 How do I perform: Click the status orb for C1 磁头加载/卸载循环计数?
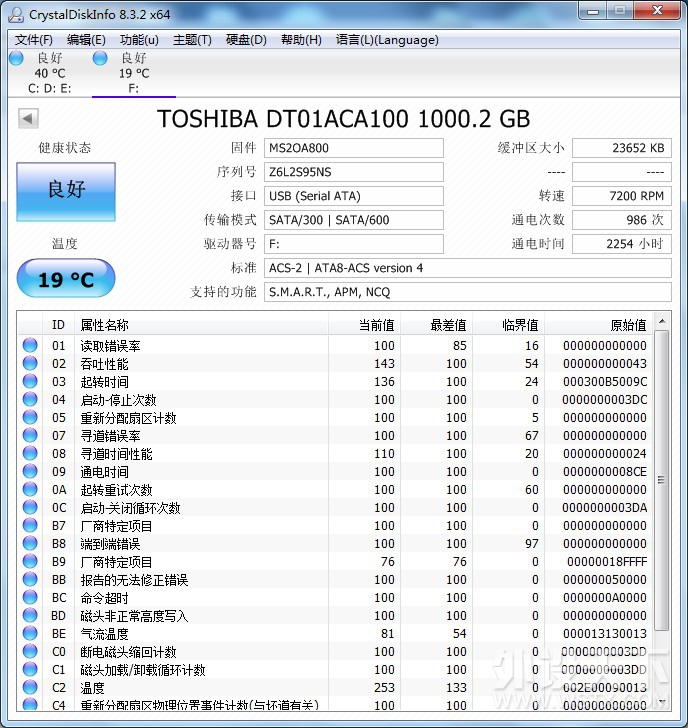30,670
